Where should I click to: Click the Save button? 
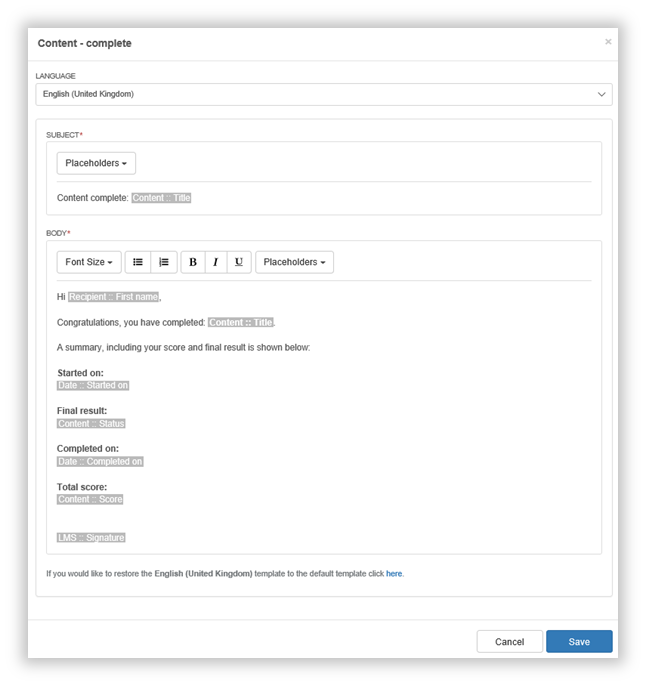(579, 641)
